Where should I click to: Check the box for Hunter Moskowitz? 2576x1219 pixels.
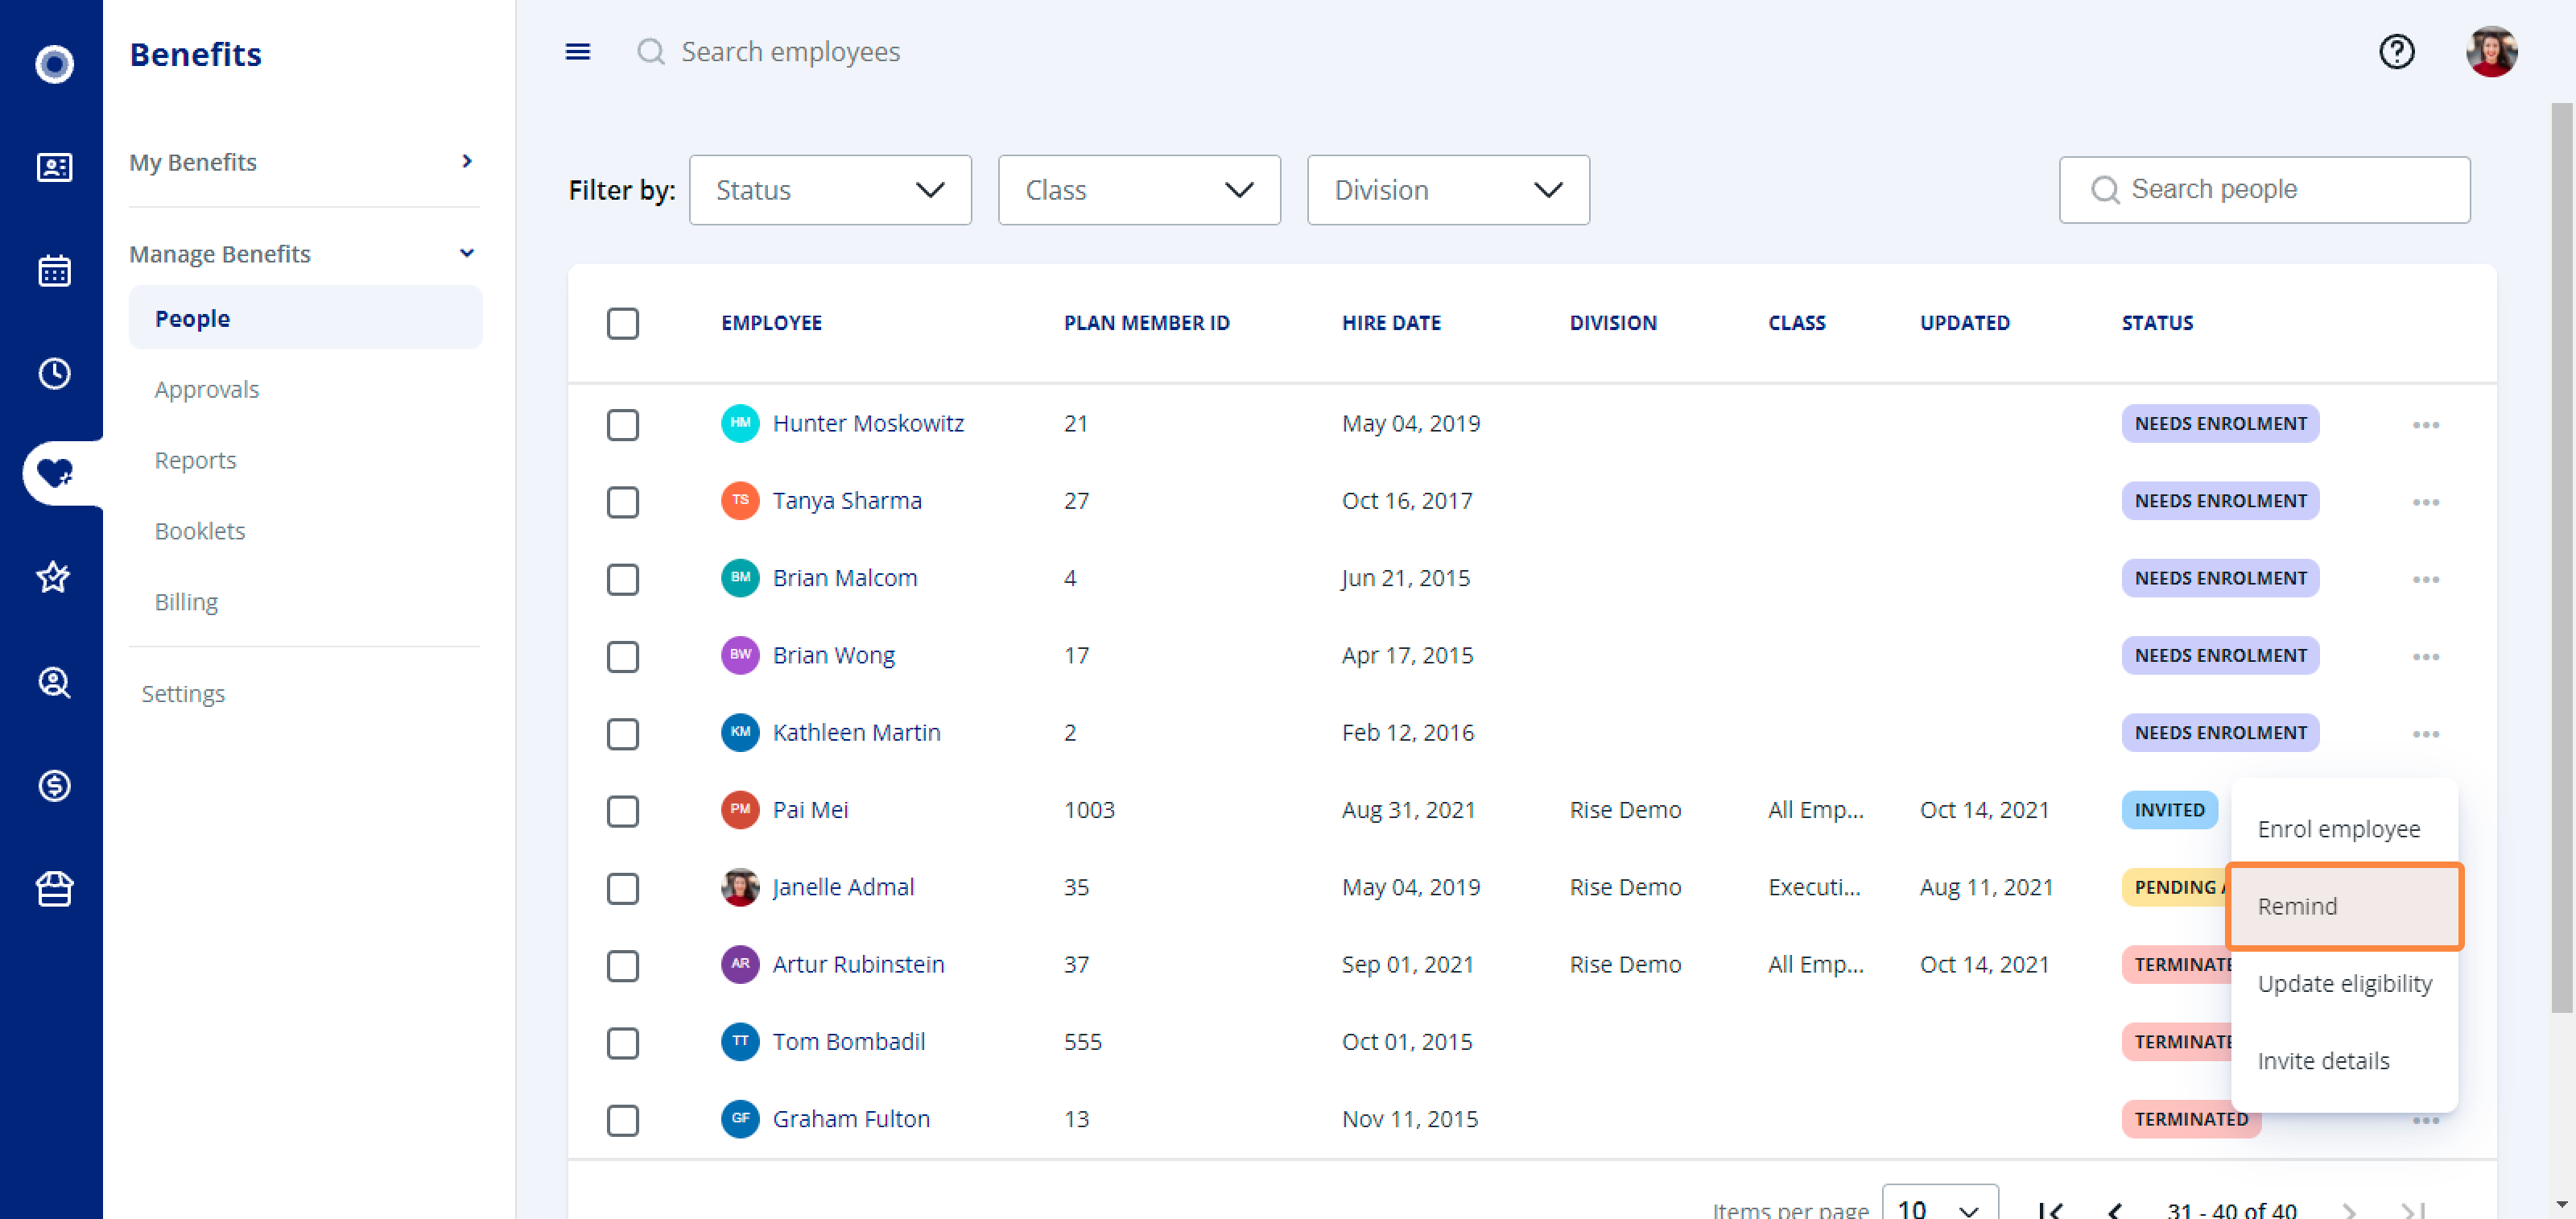[x=622, y=425]
